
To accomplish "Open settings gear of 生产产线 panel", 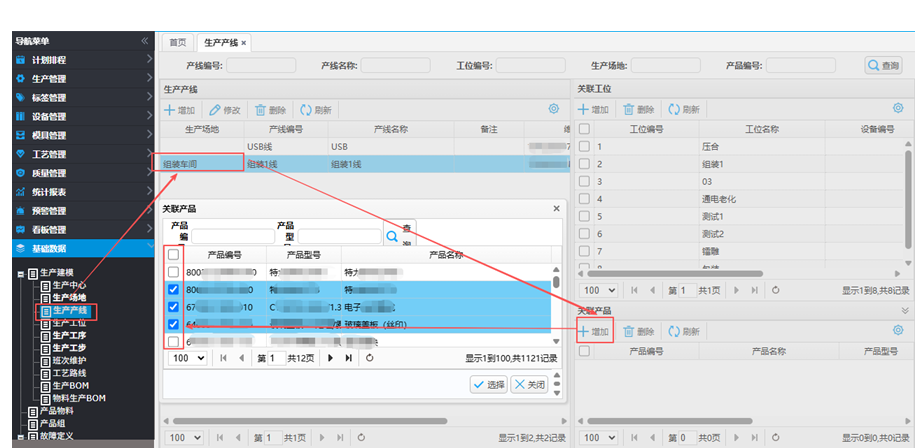I will point(554,108).
